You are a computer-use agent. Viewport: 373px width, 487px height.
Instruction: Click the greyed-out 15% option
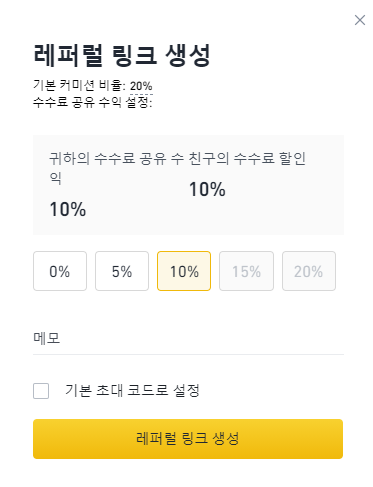[x=246, y=271]
